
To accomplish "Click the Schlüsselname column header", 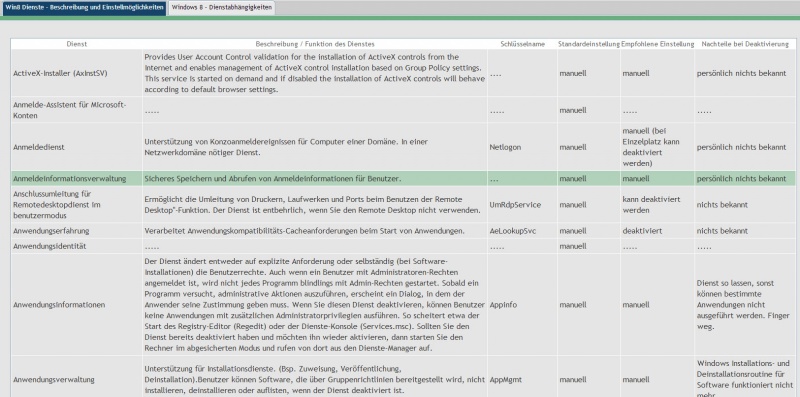I will (522, 44).
